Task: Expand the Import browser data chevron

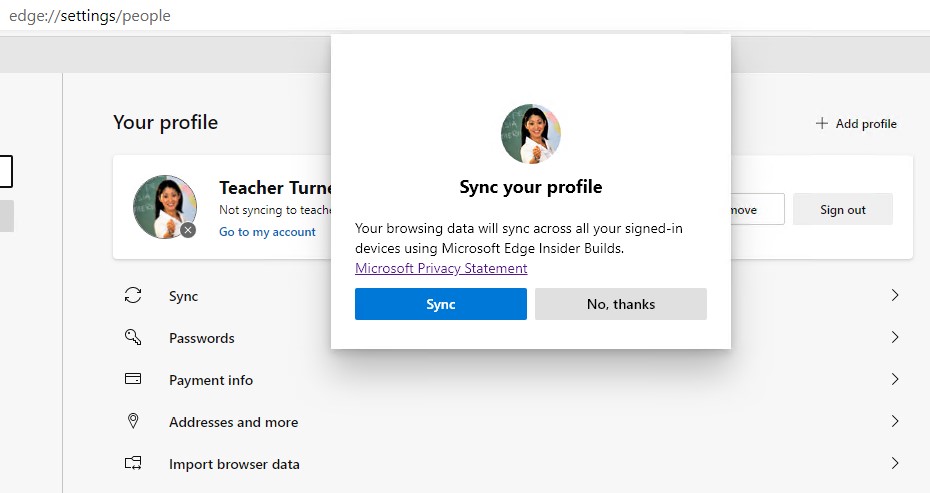Action: pos(895,463)
